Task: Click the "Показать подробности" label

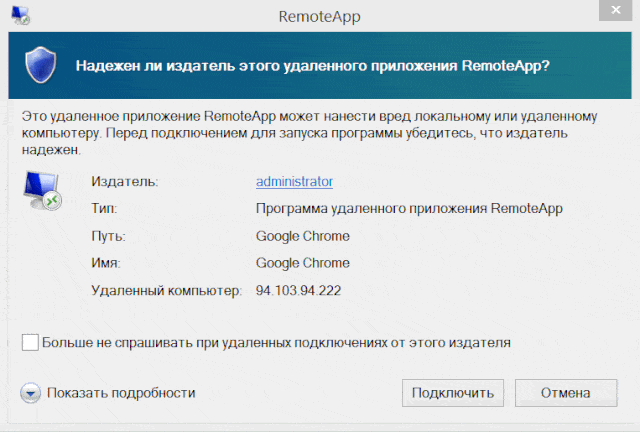Action: coord(120,393)
